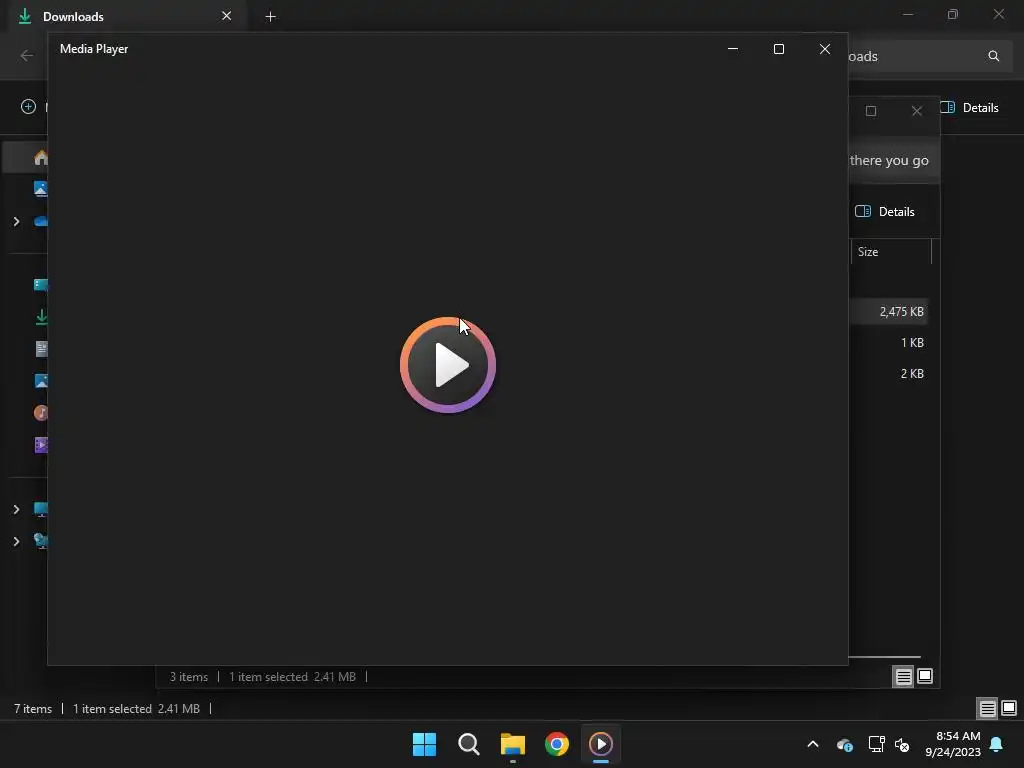The height and width of the screenshot is (768, 1024).
Task: Close the Downloads tab in File Explorer
Action: (227, 16)
